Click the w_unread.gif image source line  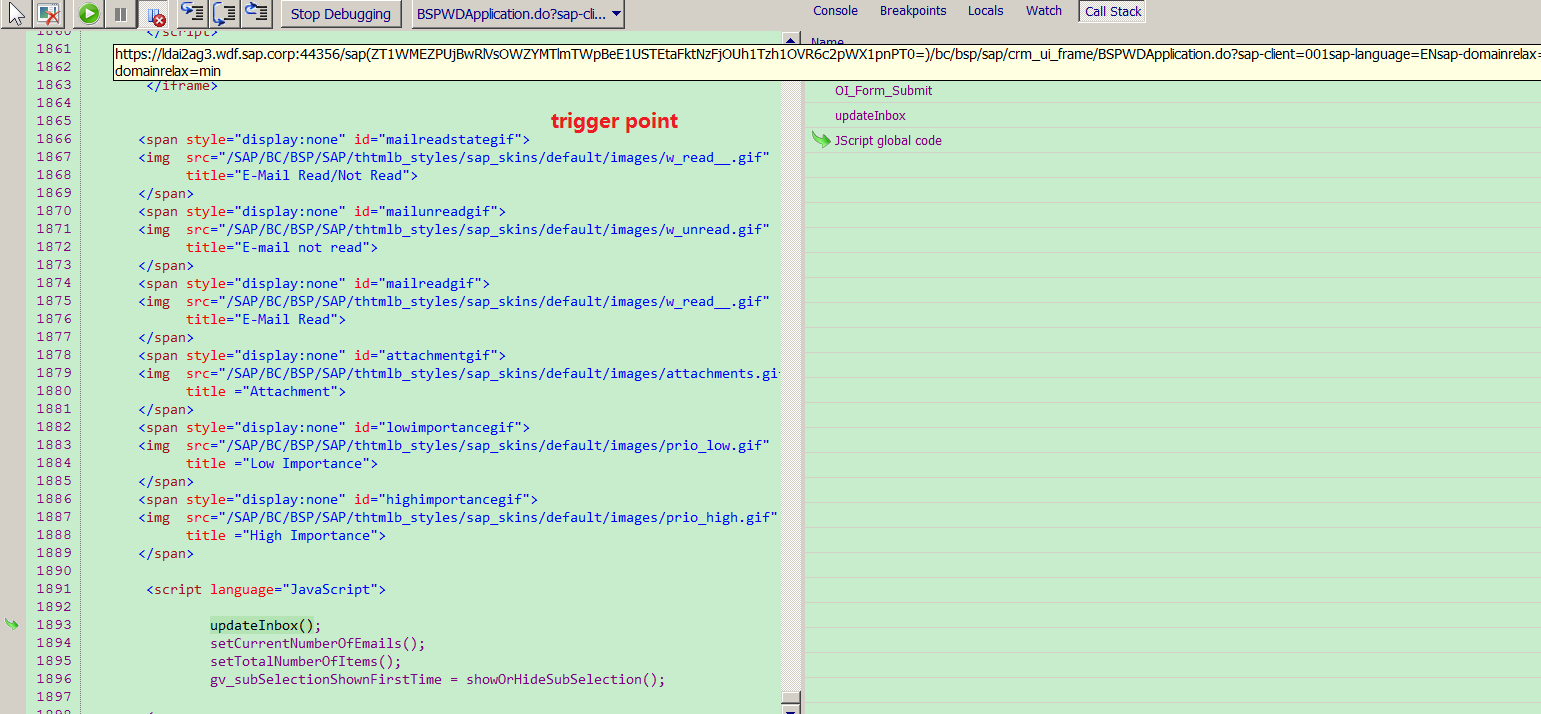coord(454,229)
